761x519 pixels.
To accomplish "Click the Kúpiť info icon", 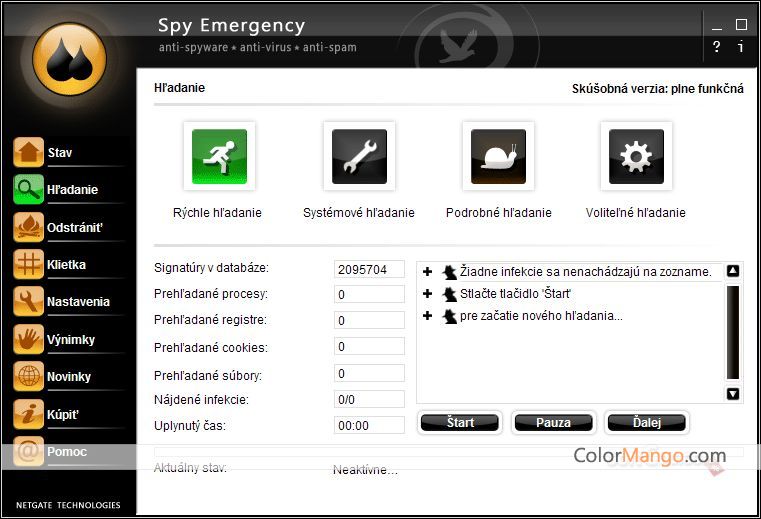I will click(x=28, y=414).
